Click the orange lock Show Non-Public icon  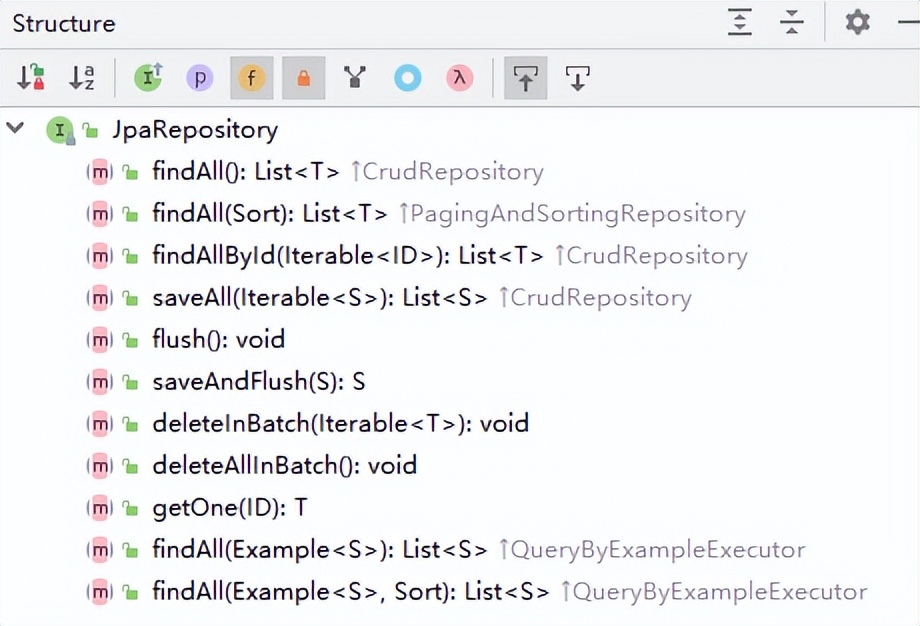click(x=303, y=78)
